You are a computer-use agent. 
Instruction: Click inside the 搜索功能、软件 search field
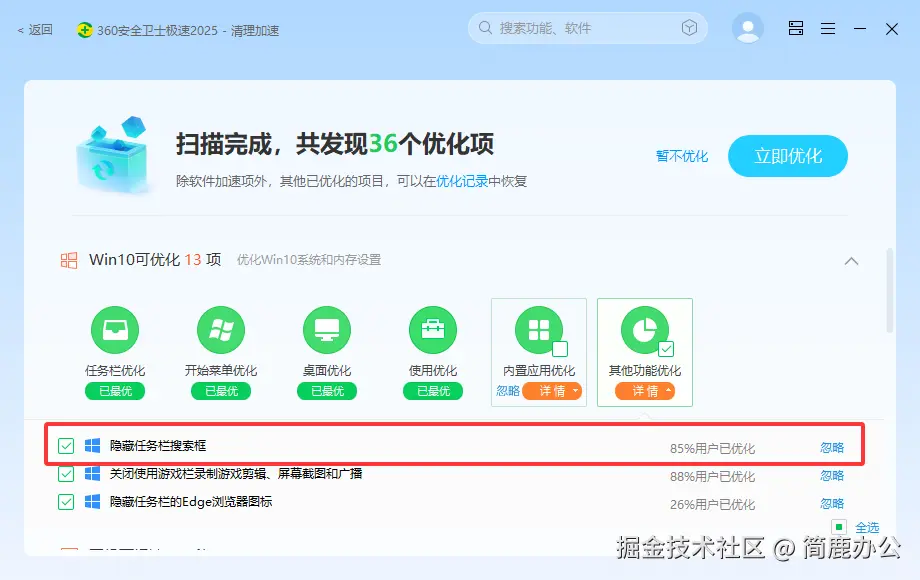[x=560, y=28]
